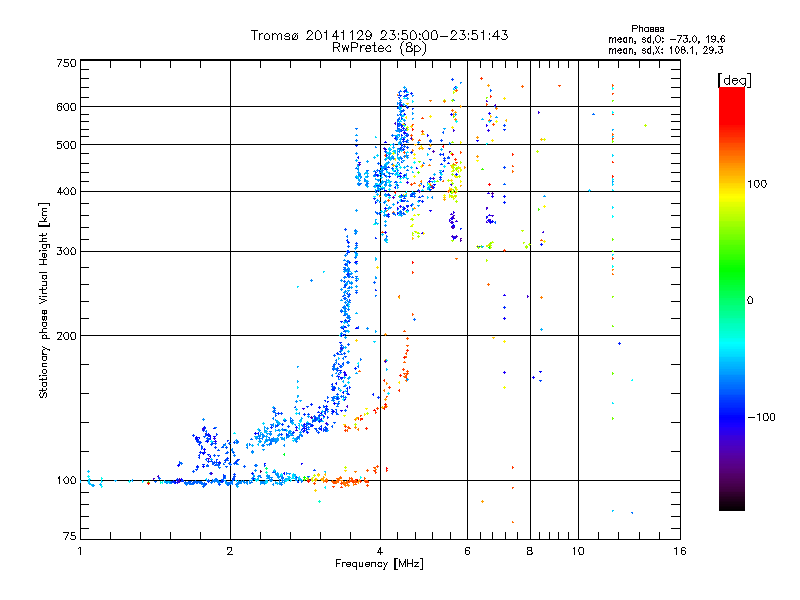Click the '500' y-axis tick label
Viewport: 800px width, 600px height.
point(66,145)
